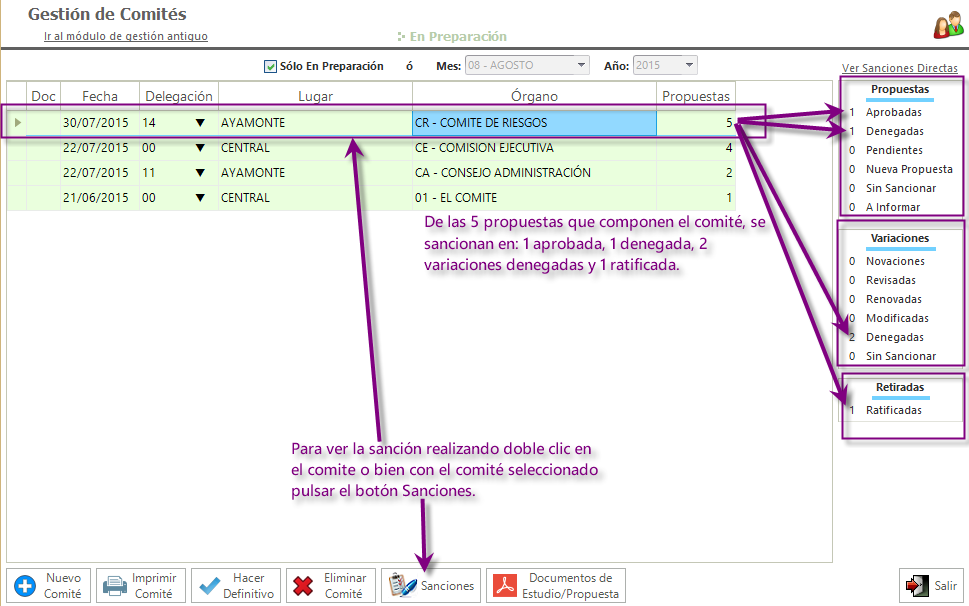
Task: Click Sin Sancionar under Propuestas
Action: 900,188
